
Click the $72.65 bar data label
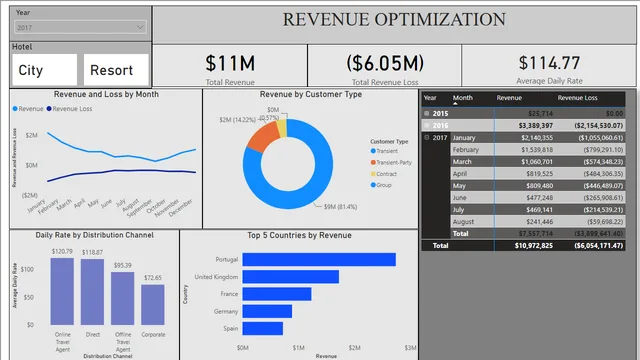tap(153, 278)
